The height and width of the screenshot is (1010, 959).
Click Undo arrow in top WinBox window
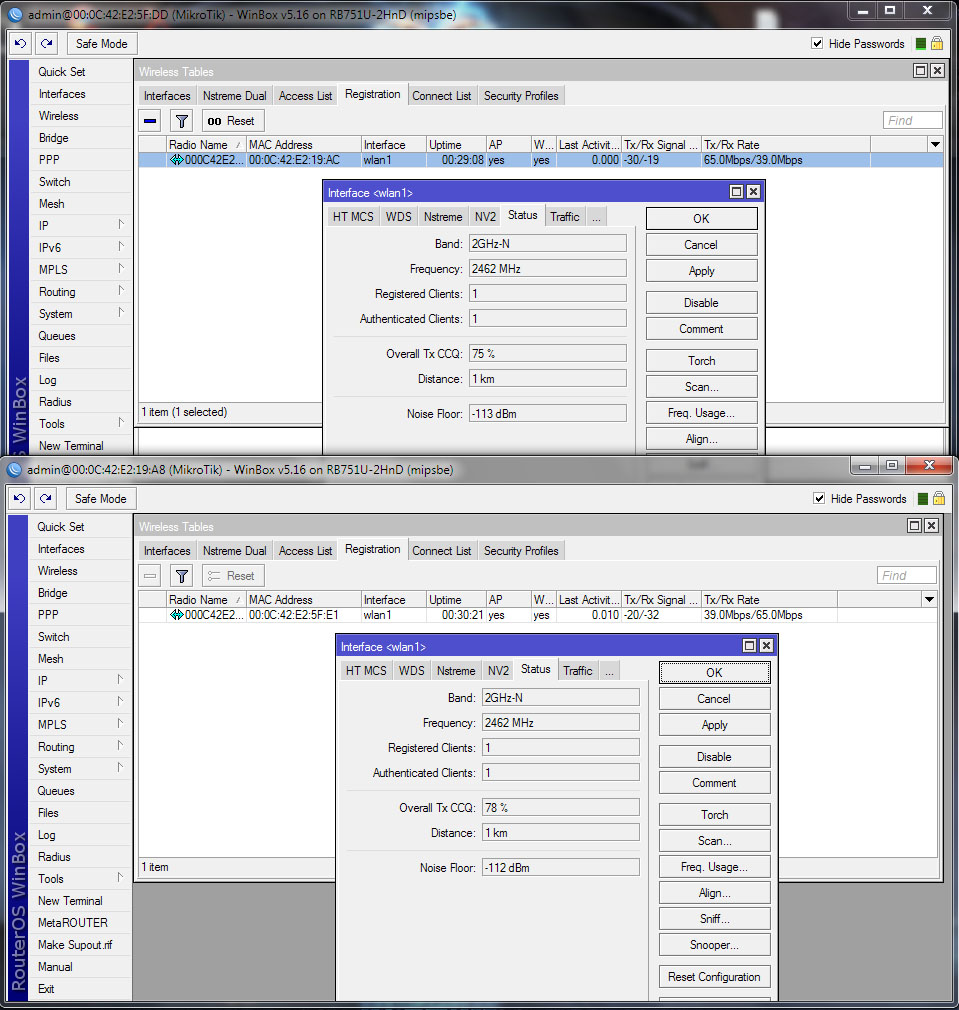[21, 44]
